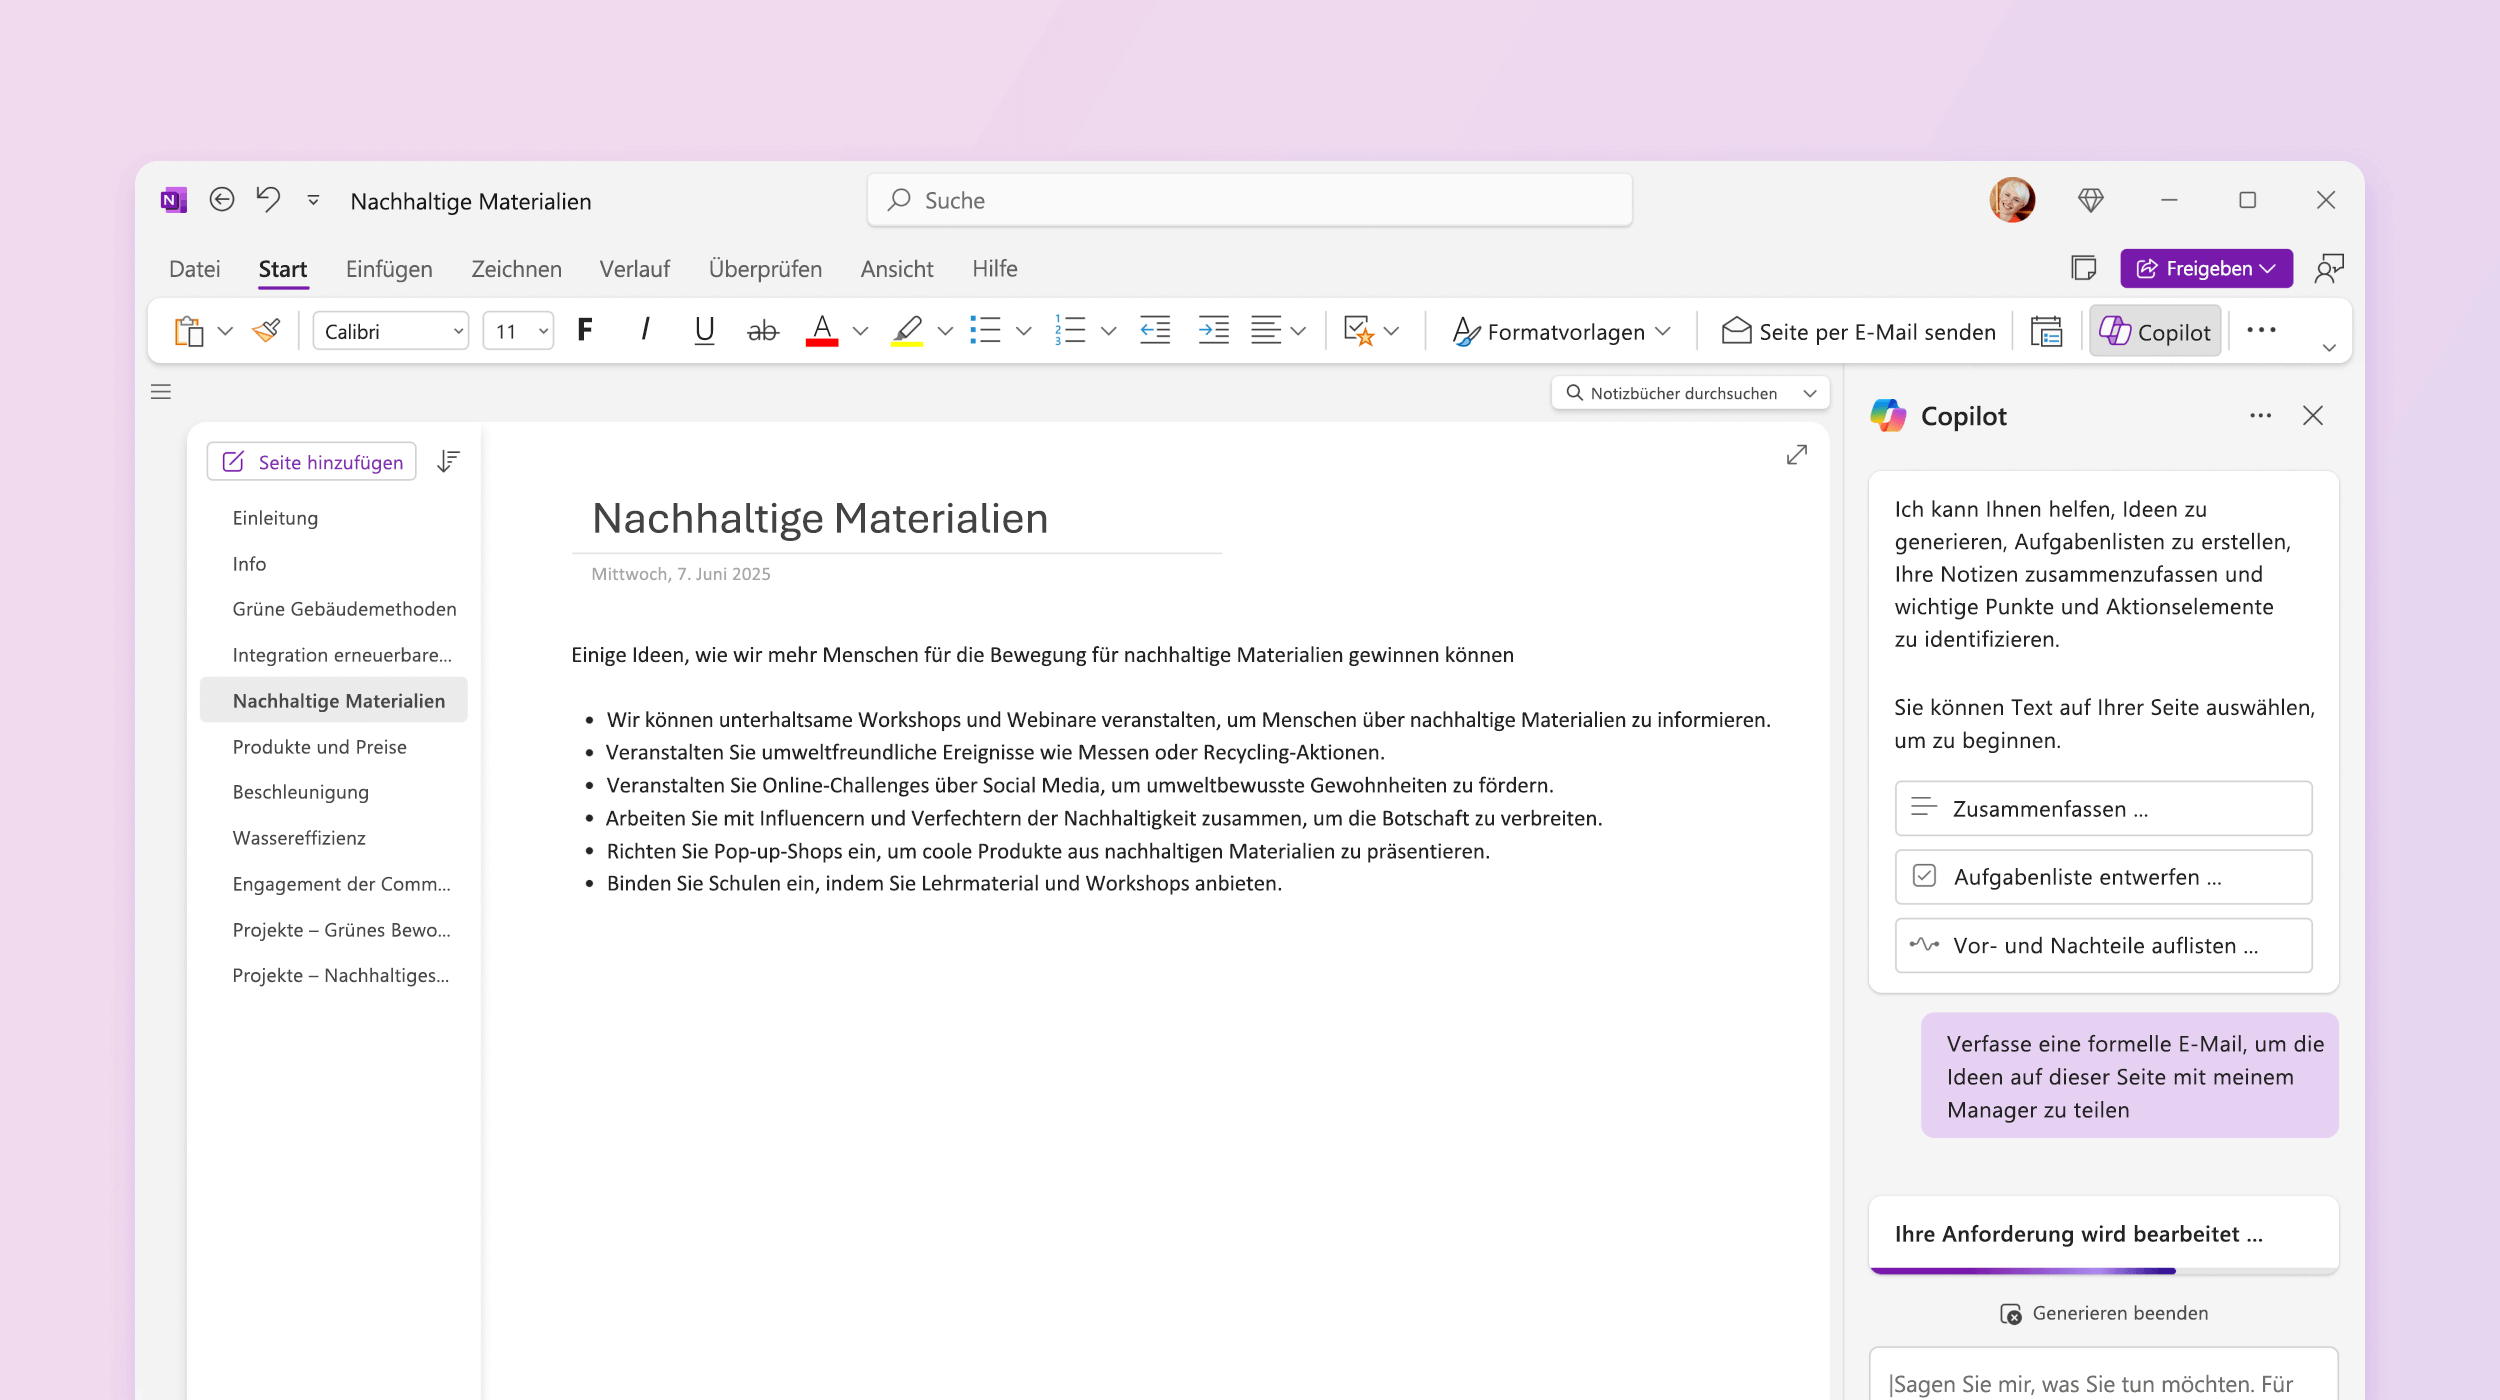Viewport: 2500px width, 1400px height.
Task: Click Zusammenfassen button in Copilot
Action: [x=2102, y=807]
